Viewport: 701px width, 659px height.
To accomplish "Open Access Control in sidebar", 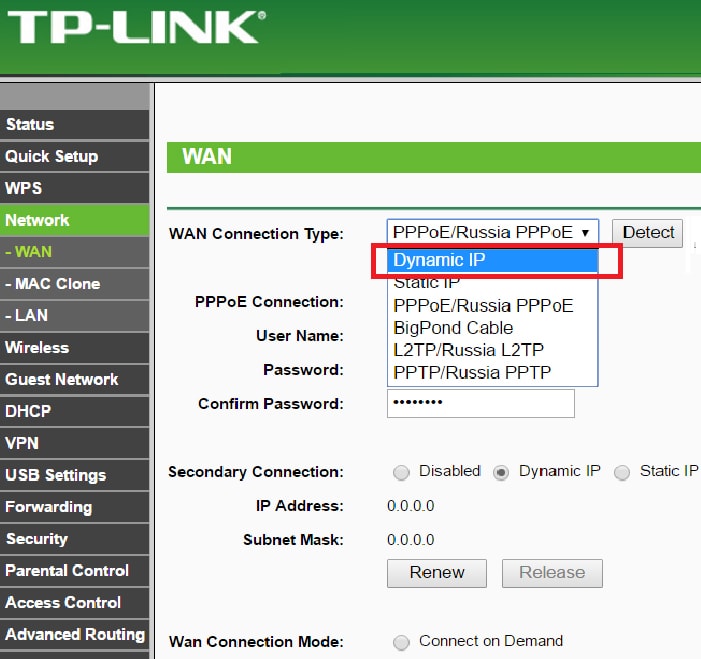I will click(x=74, y=603).
